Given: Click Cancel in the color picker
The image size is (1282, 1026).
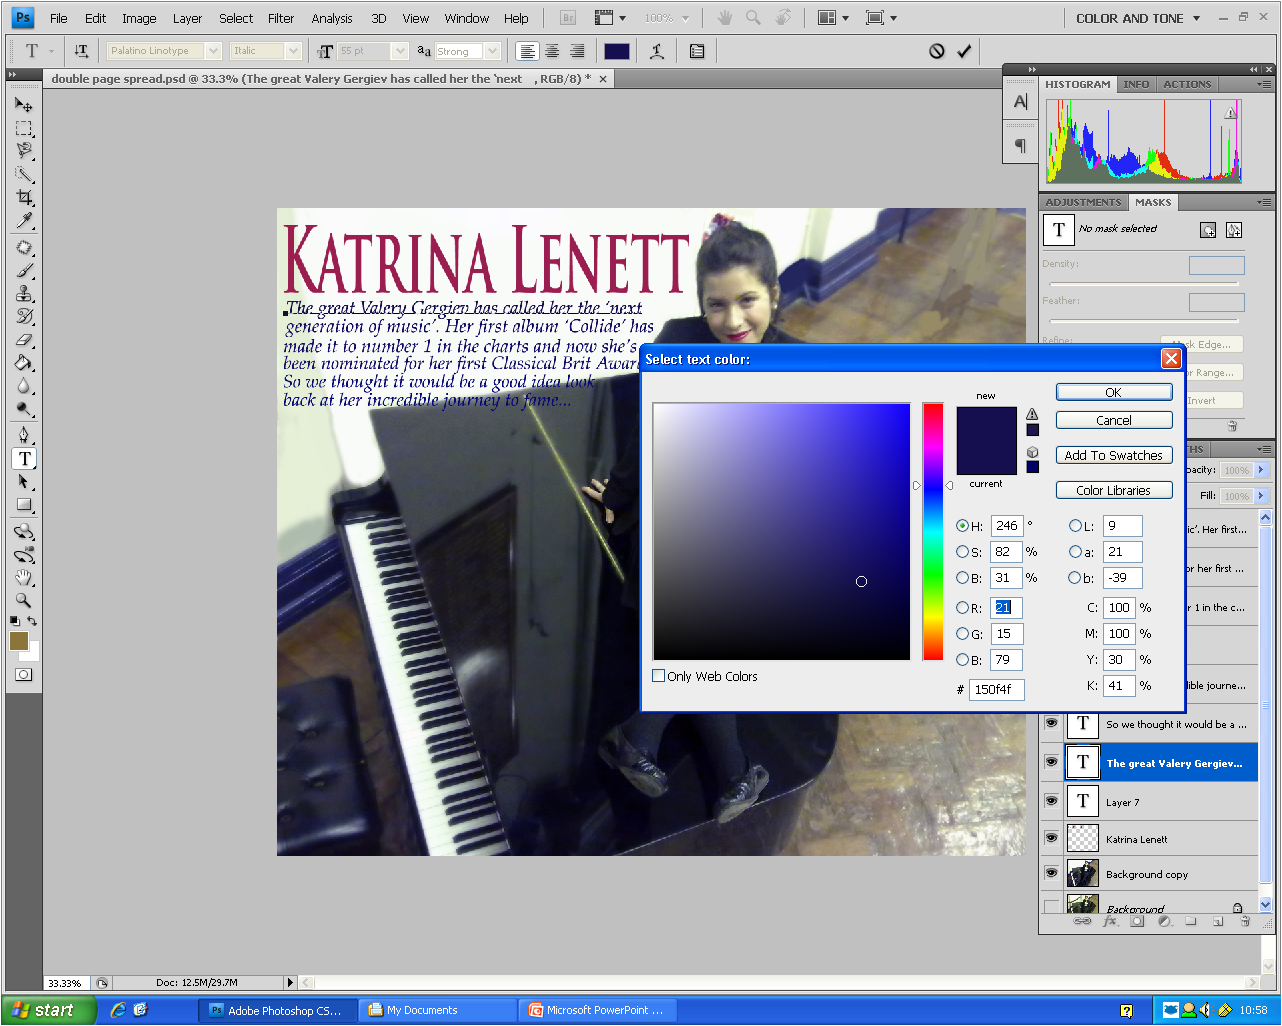Looking at the screenshot, I should click(1114, 420).
